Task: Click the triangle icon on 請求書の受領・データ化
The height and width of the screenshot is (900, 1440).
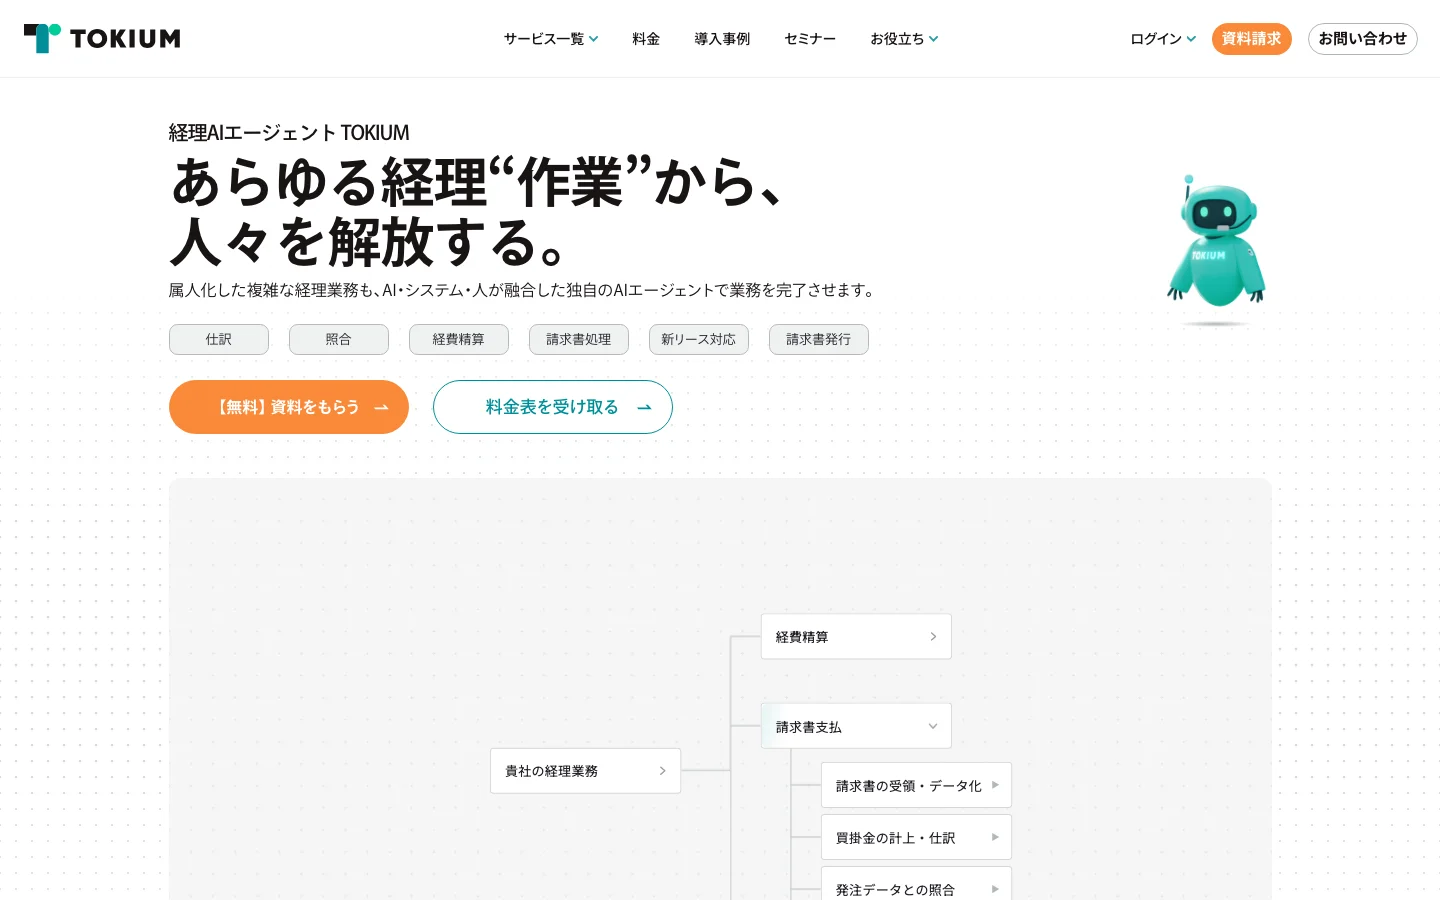Action: pyautogui.click(x=995, y=785)
